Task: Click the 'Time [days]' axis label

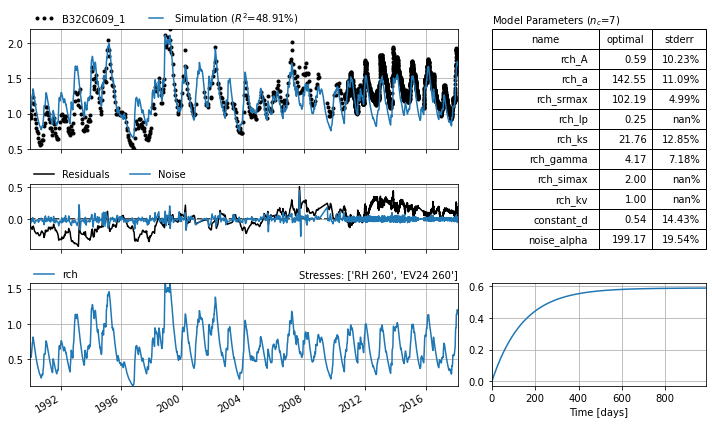Action: coord(599,412)
